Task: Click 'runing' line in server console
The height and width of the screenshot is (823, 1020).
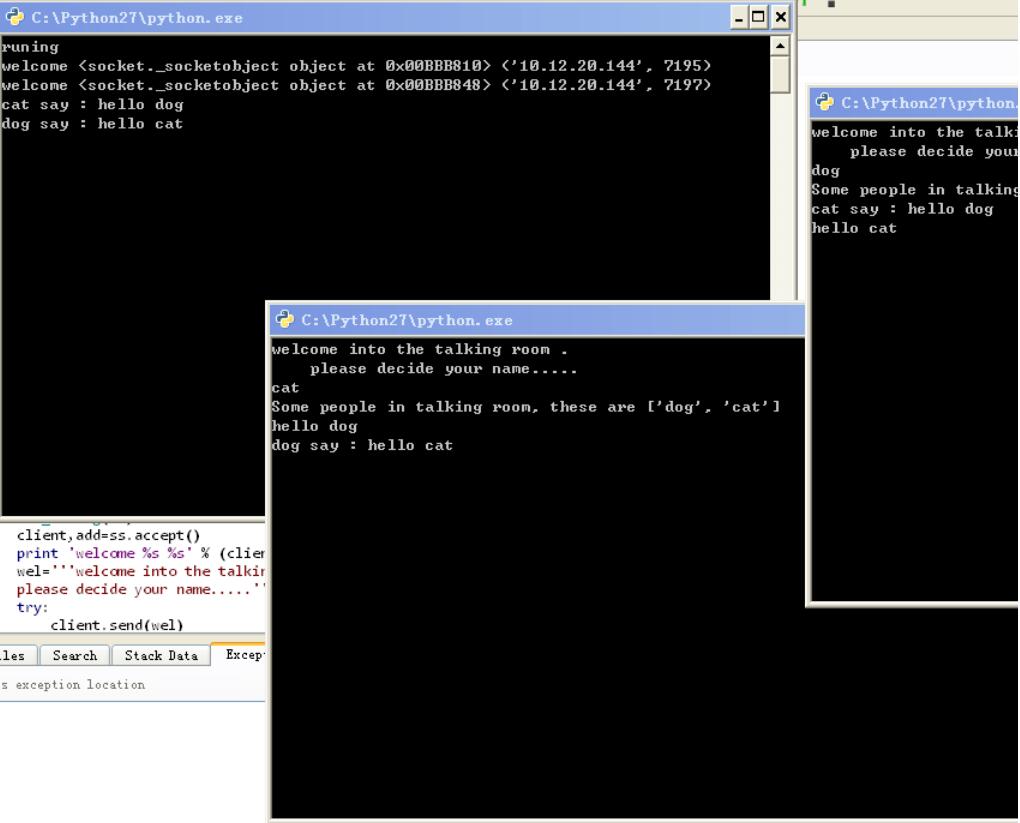Action: coord(30,47)
